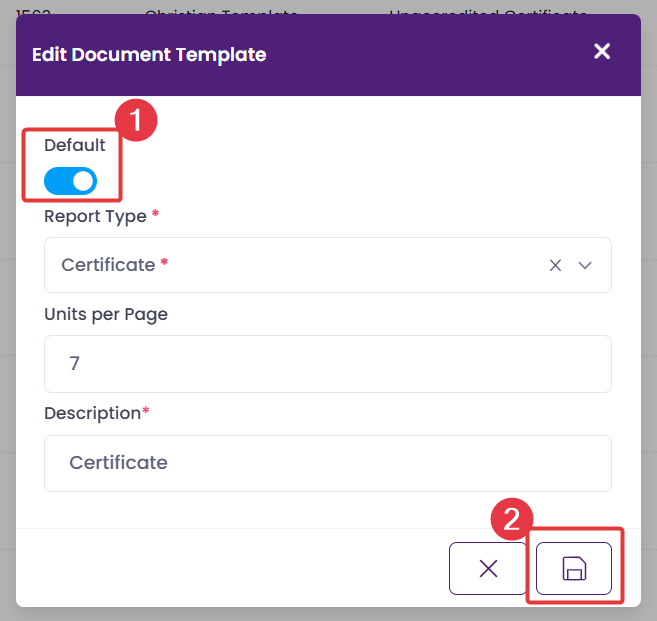Screen dimensions: 657x621
Task: Focus the Units per Page field
Action: [x=327, y=364]
